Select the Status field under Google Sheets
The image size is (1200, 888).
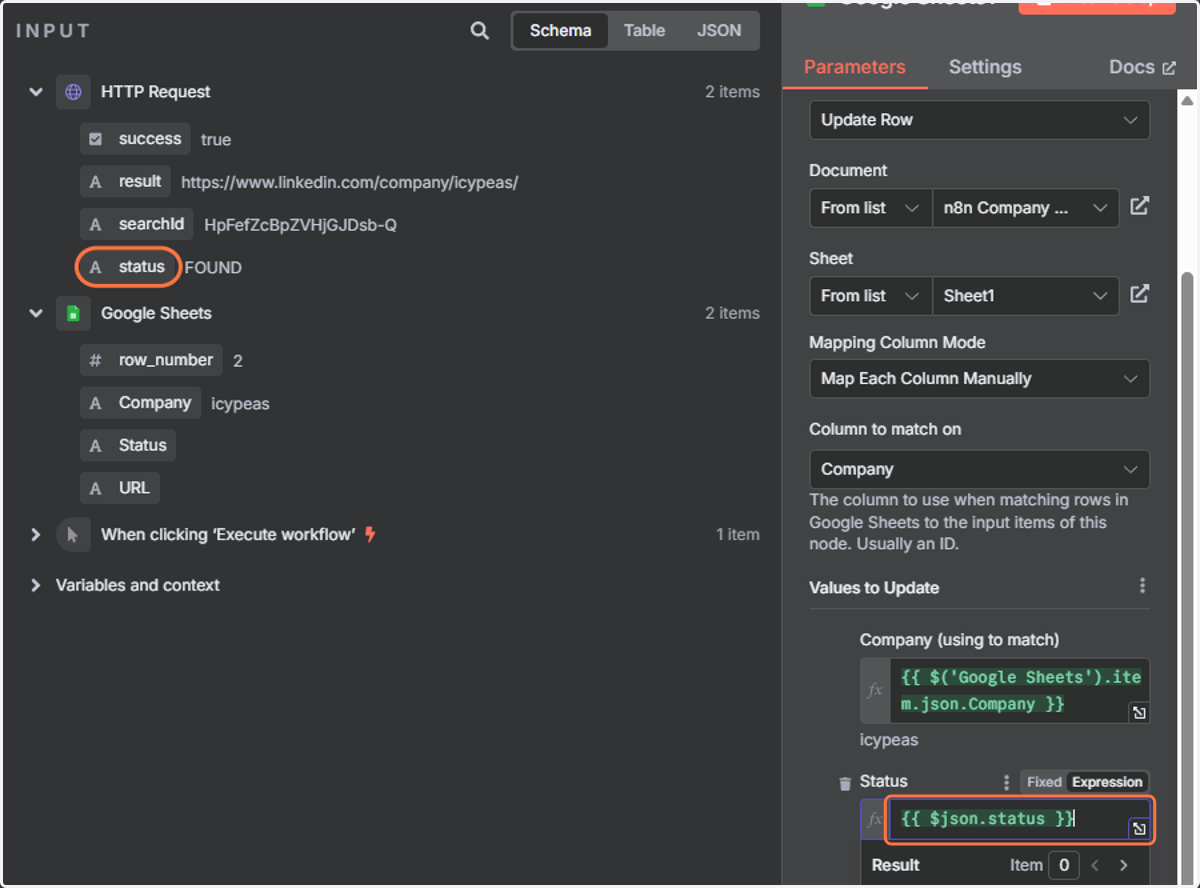point(128,446)
